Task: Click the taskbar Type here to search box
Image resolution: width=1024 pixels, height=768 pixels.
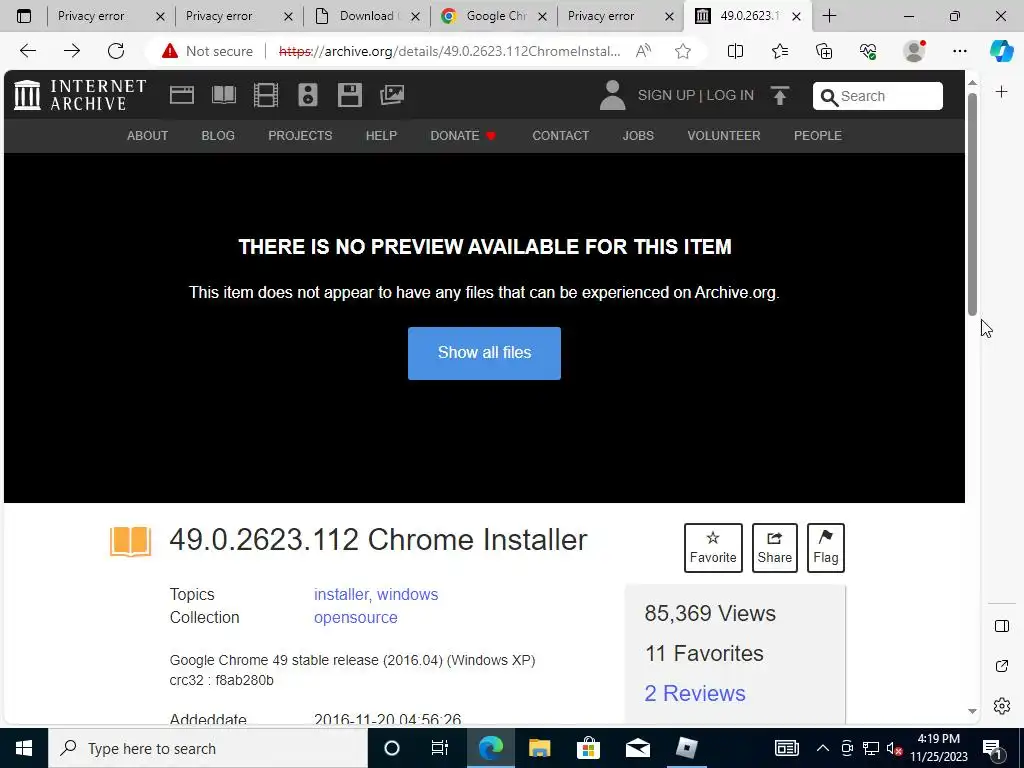Action: tap(208, 748)
